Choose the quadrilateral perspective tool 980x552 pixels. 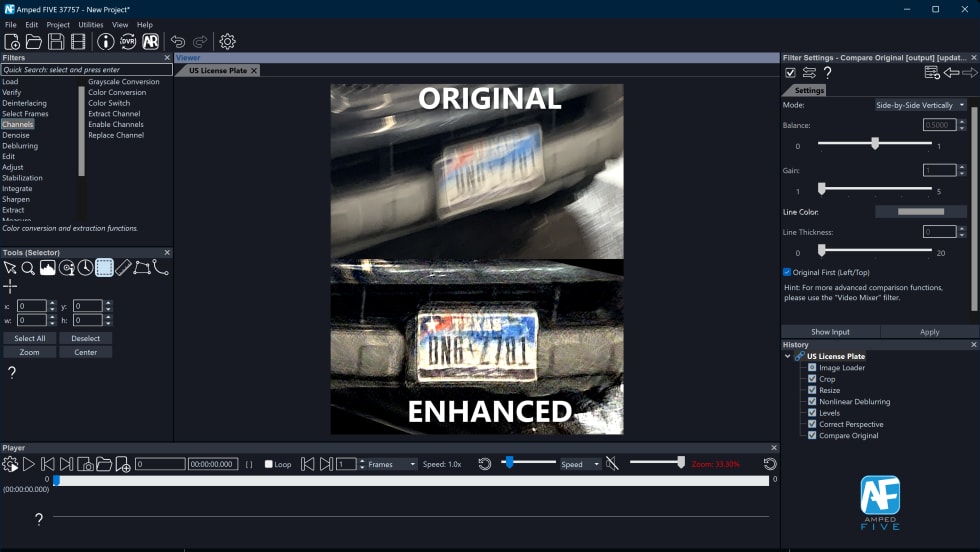142,268
